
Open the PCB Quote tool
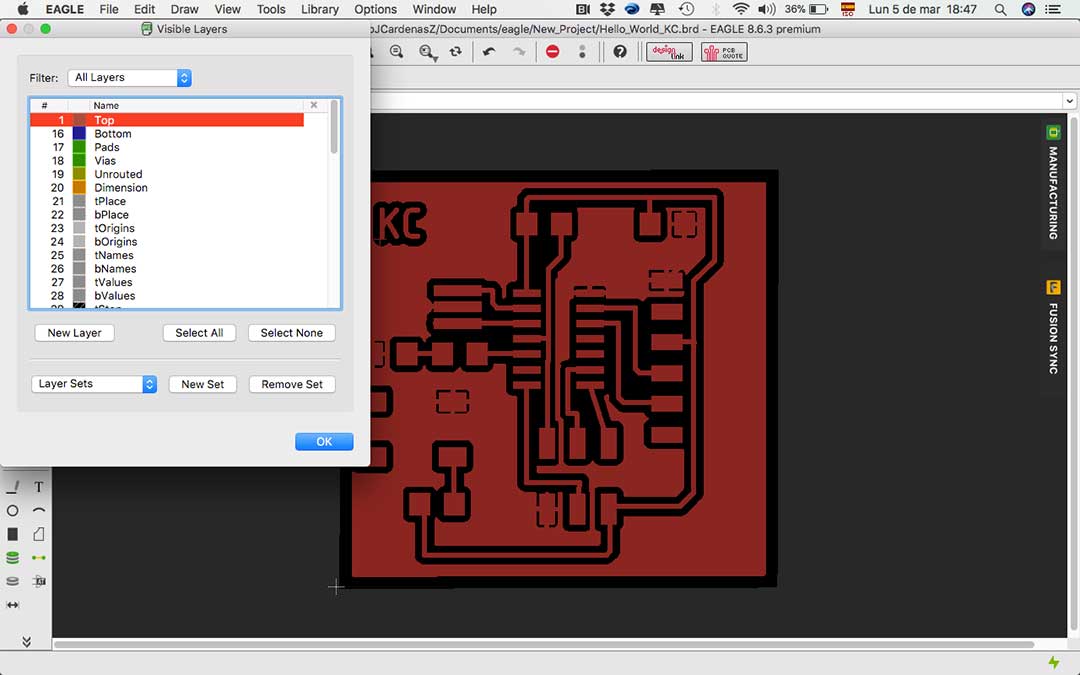723,52
